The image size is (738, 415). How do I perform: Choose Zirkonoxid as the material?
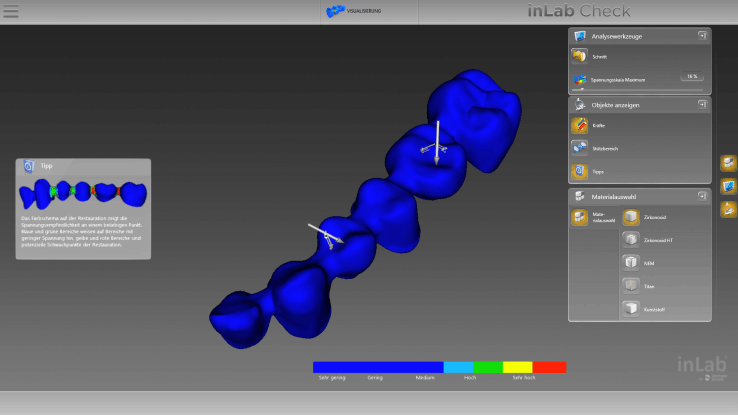[x=631, y=217]
